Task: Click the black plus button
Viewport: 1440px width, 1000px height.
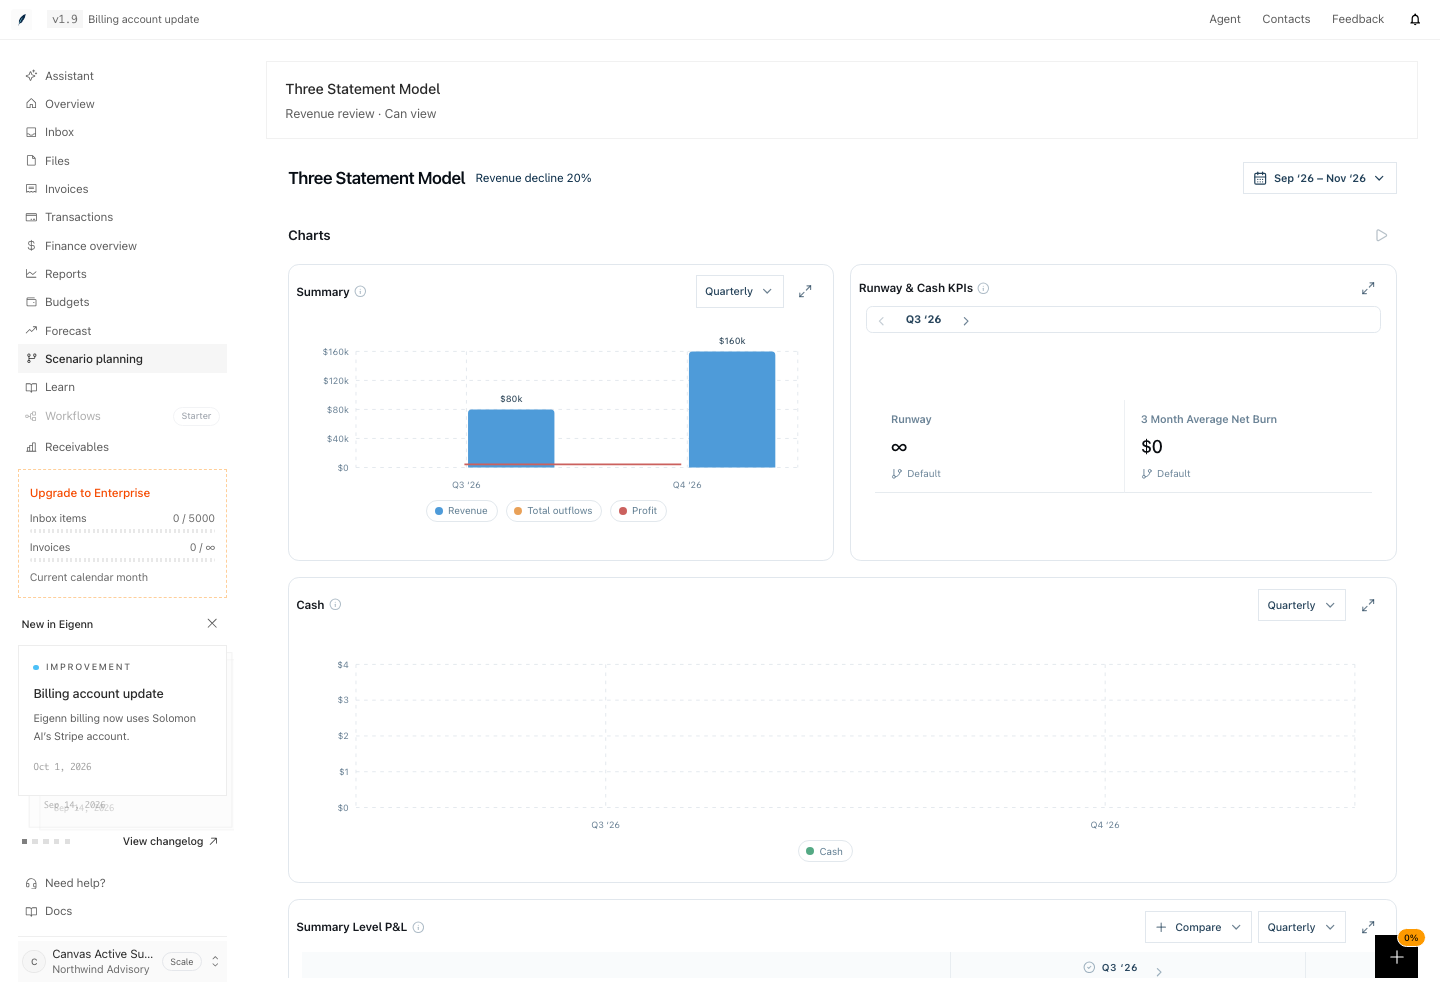Action: pyautogui.click(x=1396, y=956)
